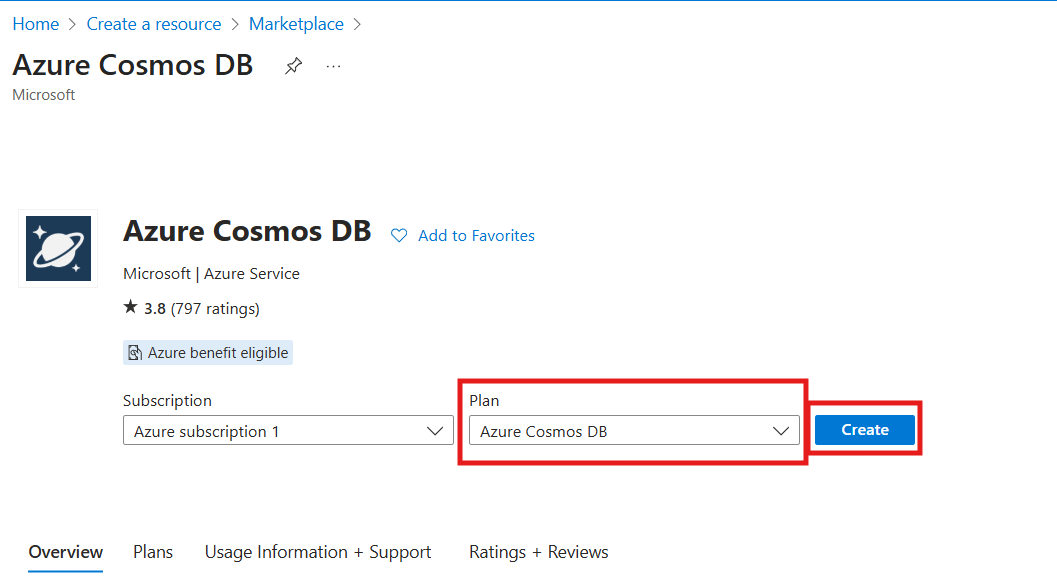Click the star rating icon
Image resolution: width=1057 pixels, height=587 pixels.
(x=129, y=308)
